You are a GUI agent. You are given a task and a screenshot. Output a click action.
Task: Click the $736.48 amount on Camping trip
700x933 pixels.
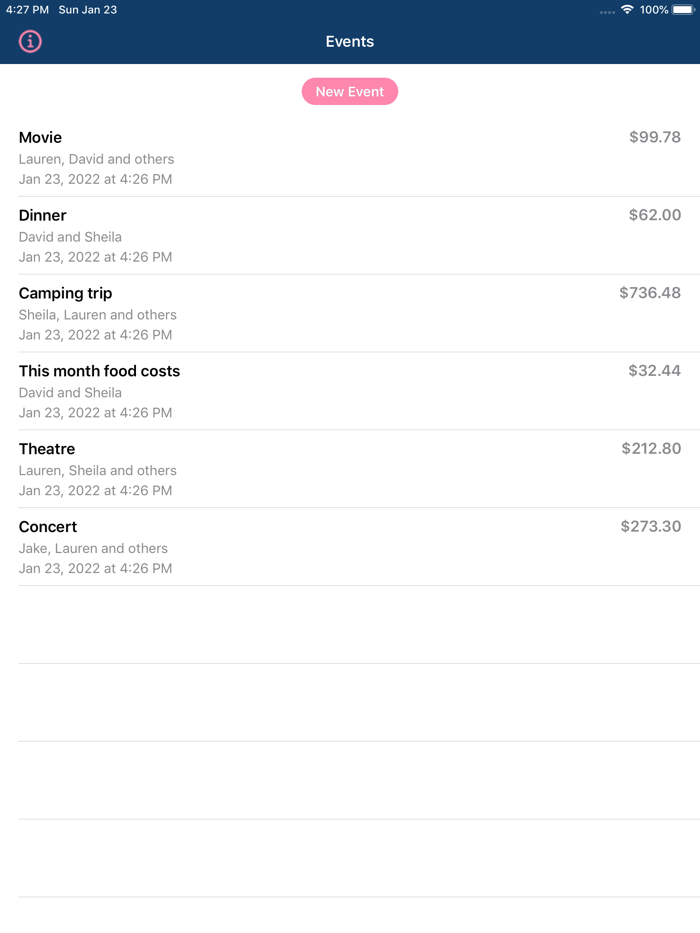click(651, 293)
